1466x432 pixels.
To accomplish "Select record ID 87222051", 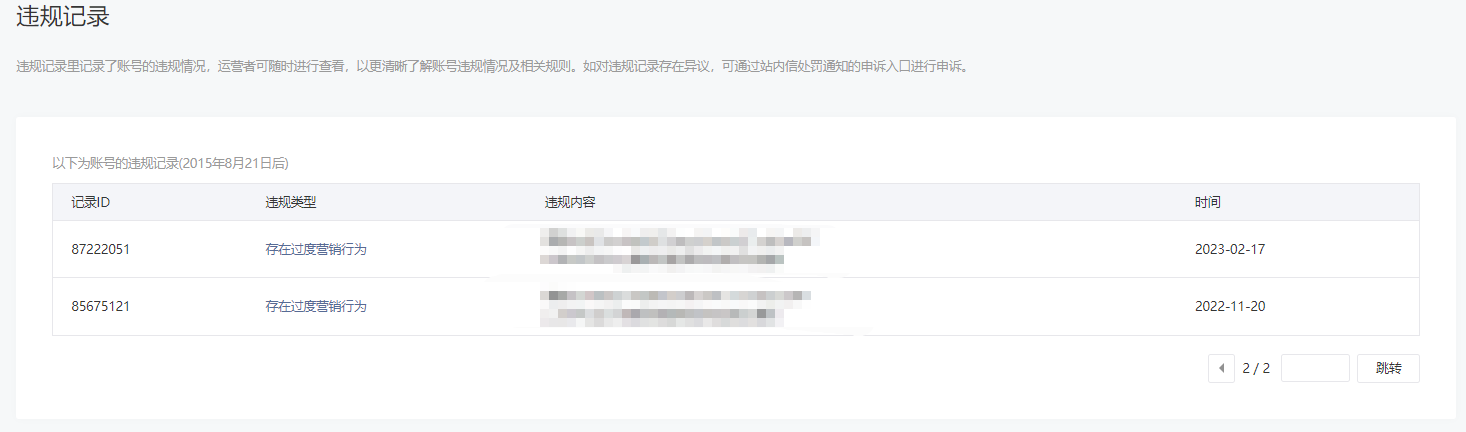I will pos(101,249).
